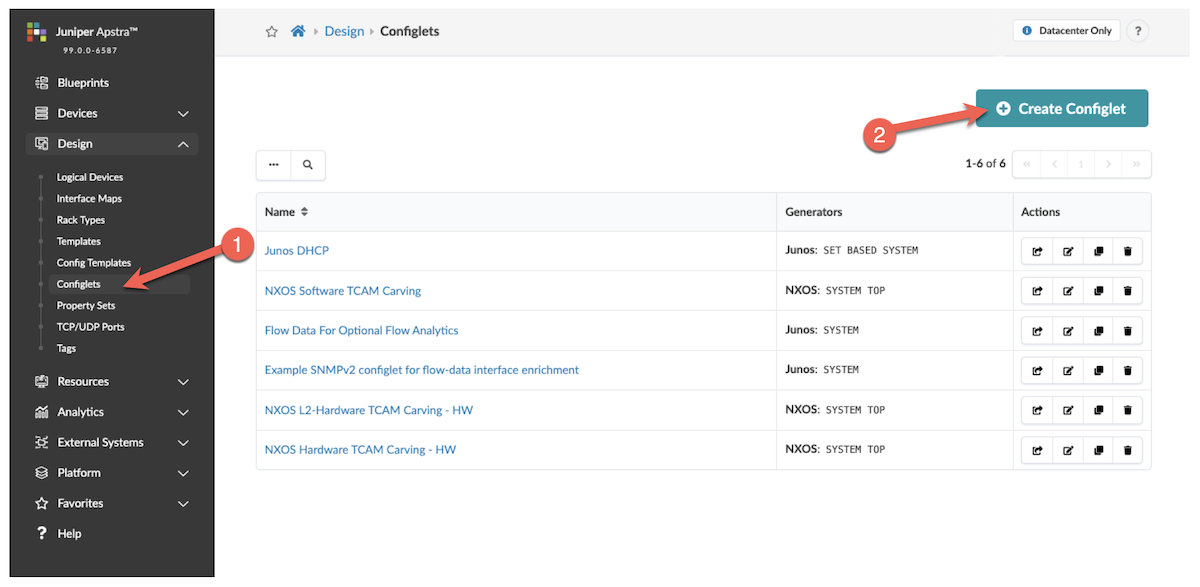Open the help question mark button
1200x587 pixels.
1137,31
